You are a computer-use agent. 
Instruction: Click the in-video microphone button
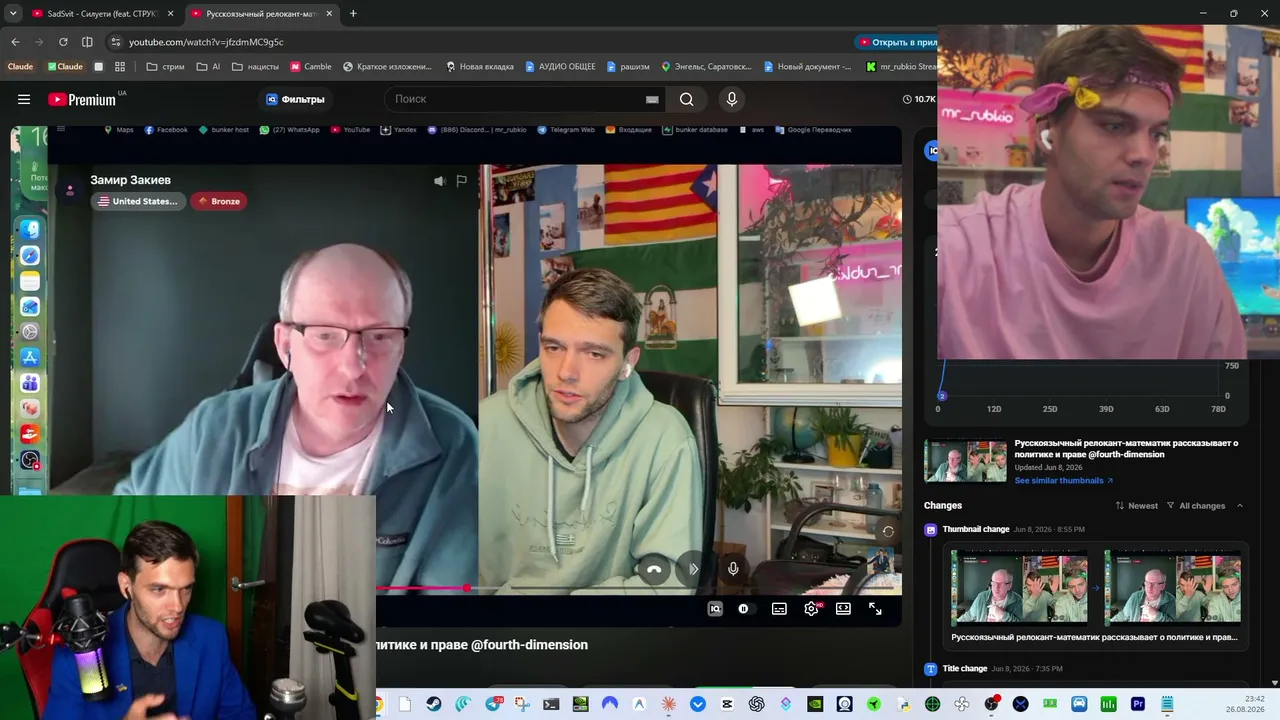(x=733, y=569)
